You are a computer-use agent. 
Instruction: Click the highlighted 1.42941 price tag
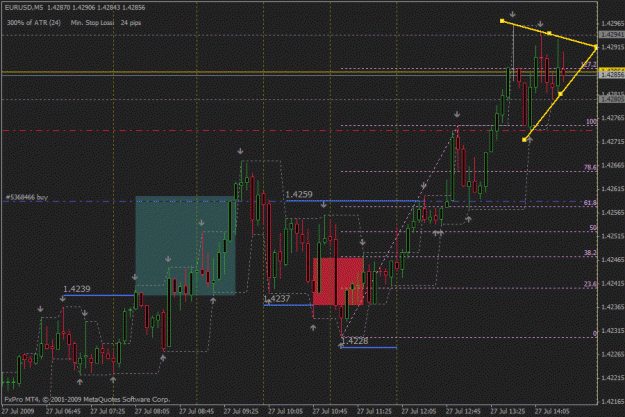click(x=612, y=35)
